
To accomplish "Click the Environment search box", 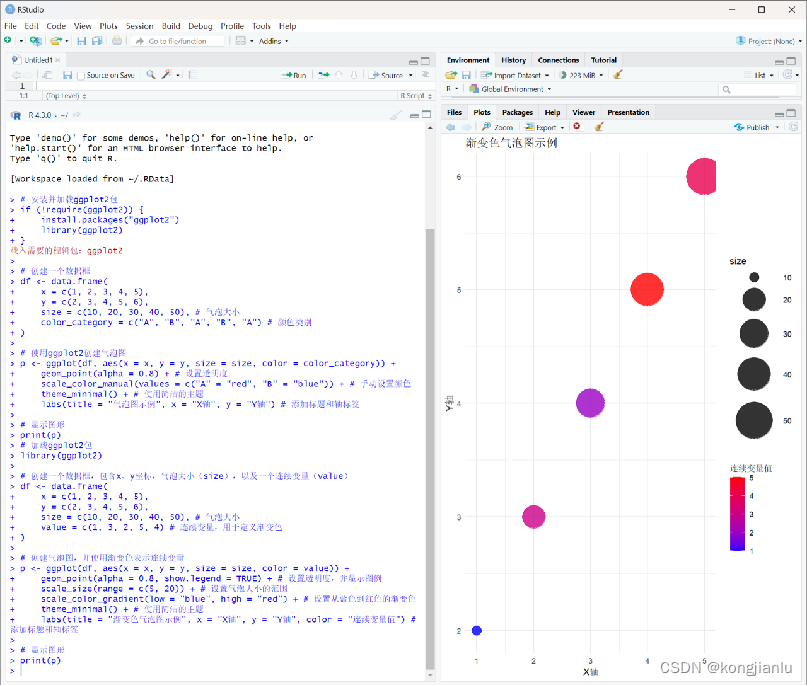I will (x=758, y=90).
